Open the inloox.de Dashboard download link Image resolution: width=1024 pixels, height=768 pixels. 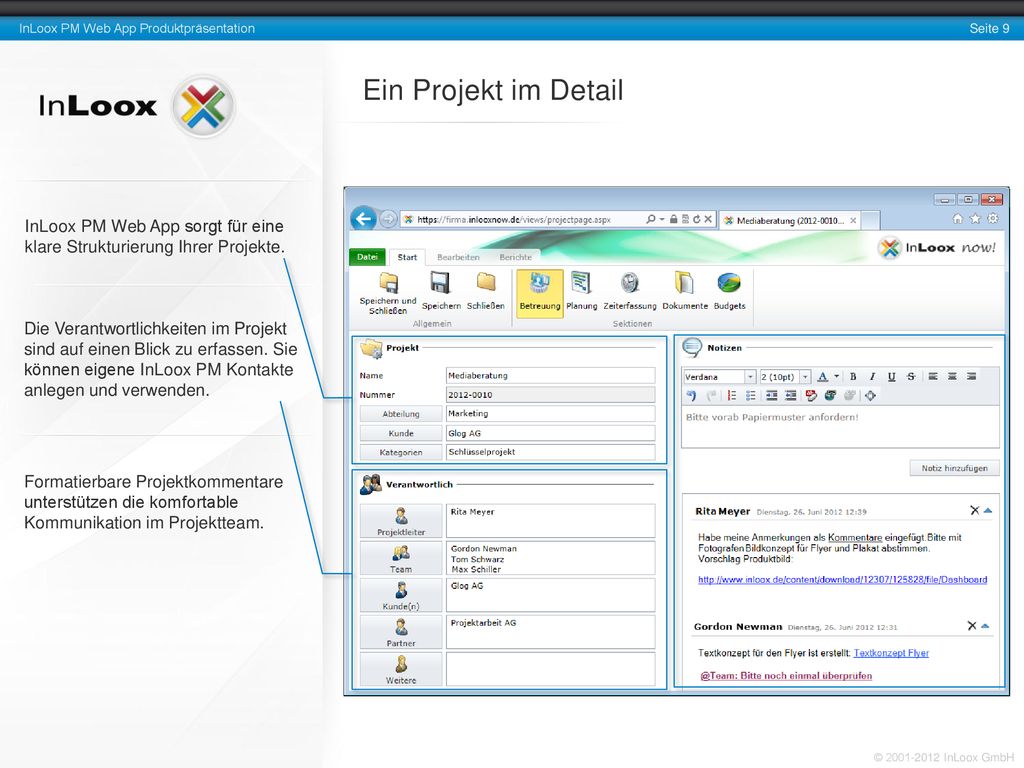pos(842,580)
